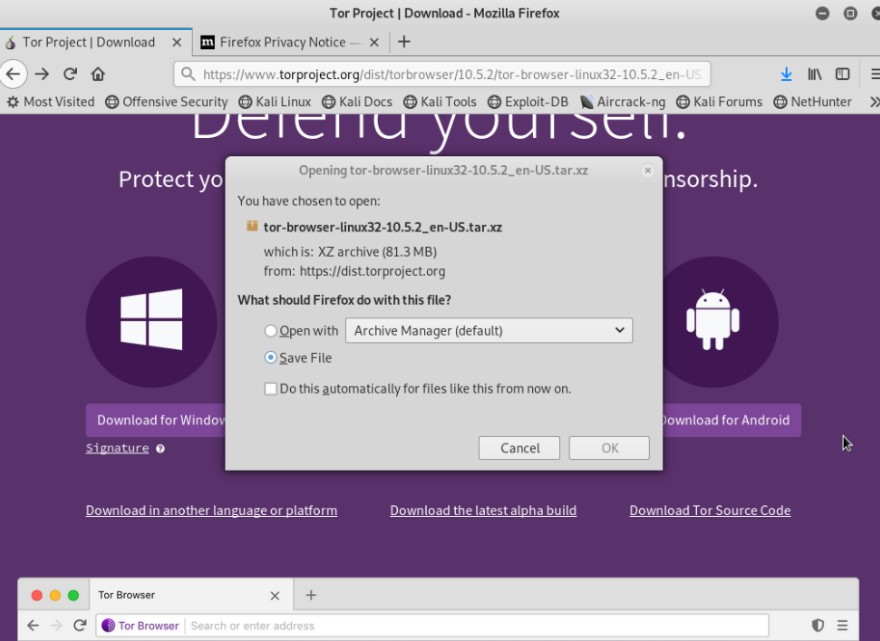This screenshot has height=641, width=880.
Task: Click the red dot in Tor Browser mockup
Action: click(37, 595)
